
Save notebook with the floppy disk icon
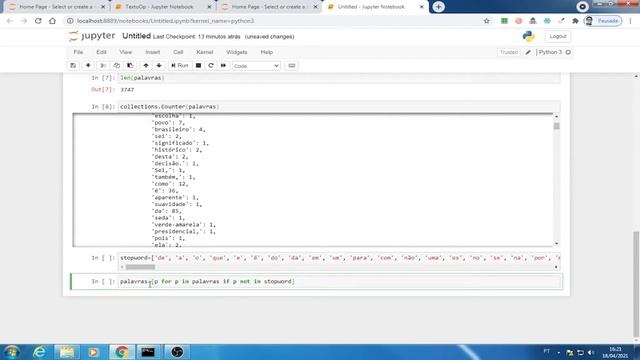coord(73,66)
